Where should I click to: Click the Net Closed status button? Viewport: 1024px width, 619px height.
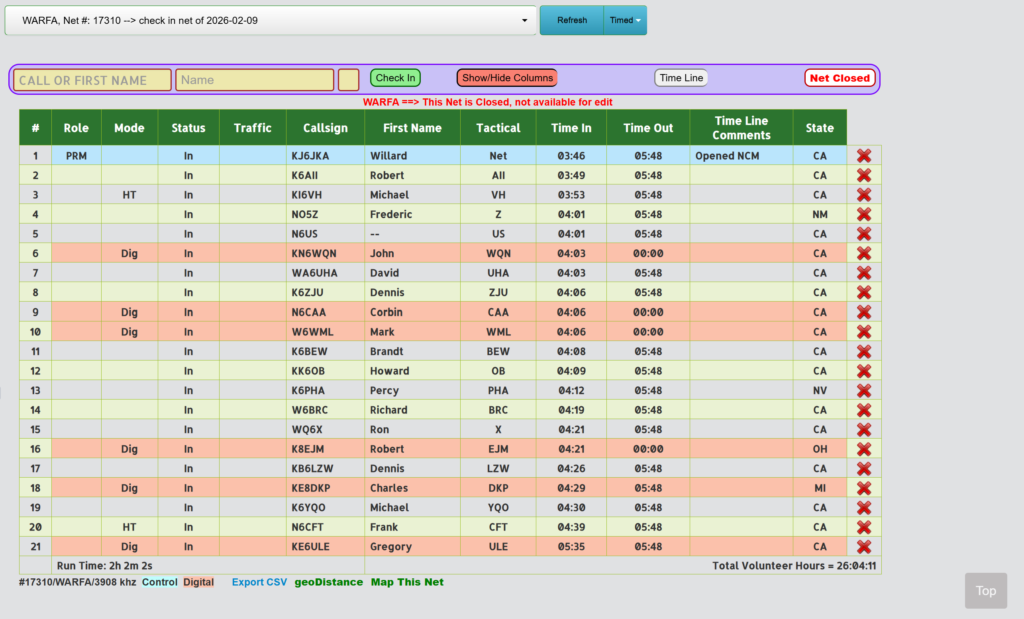pyautogui.click(x=839, y=78)
